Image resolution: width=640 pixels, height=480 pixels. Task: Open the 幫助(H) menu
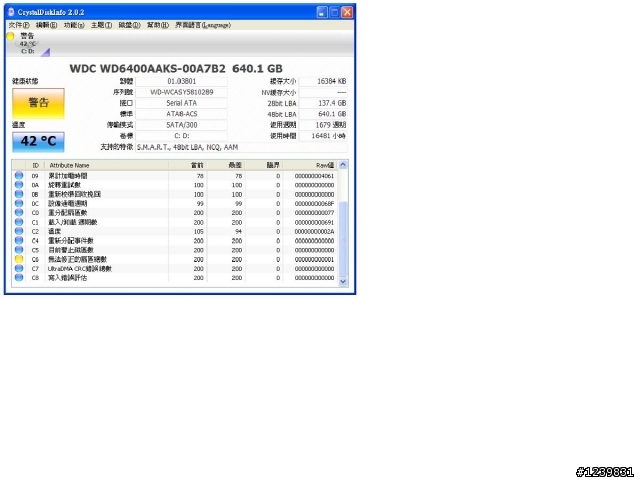(158, 25)
